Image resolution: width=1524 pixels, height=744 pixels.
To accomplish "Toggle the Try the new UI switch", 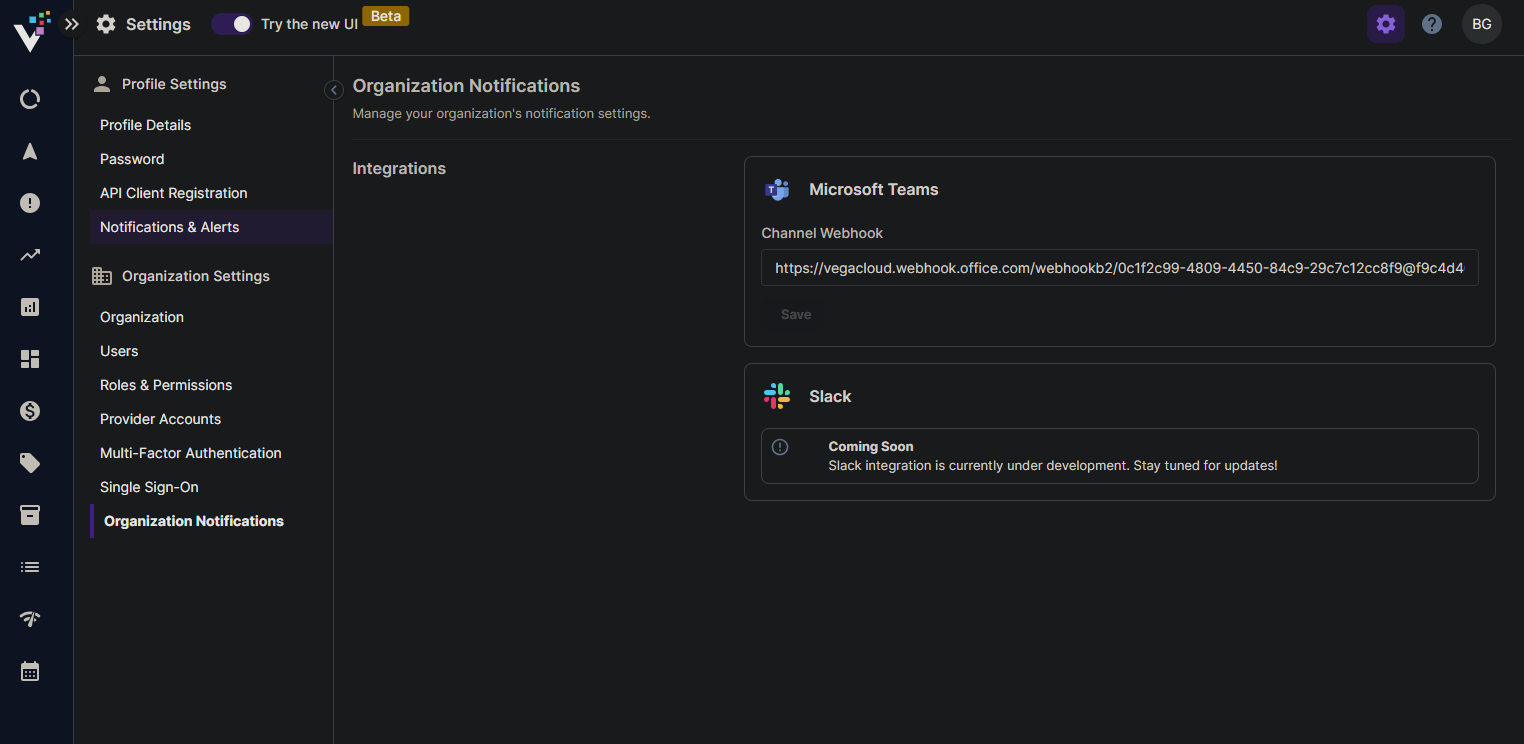I will tap(232, 24).
